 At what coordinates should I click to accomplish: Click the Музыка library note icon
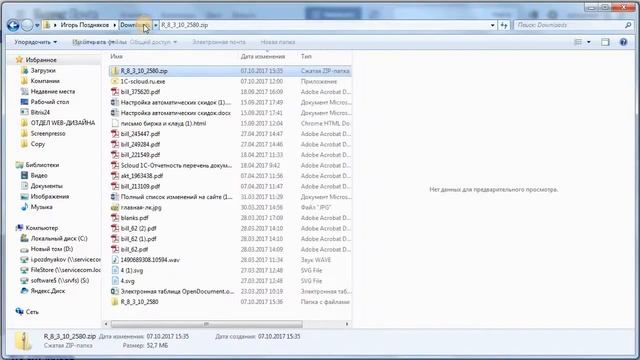tap(24, 207)
